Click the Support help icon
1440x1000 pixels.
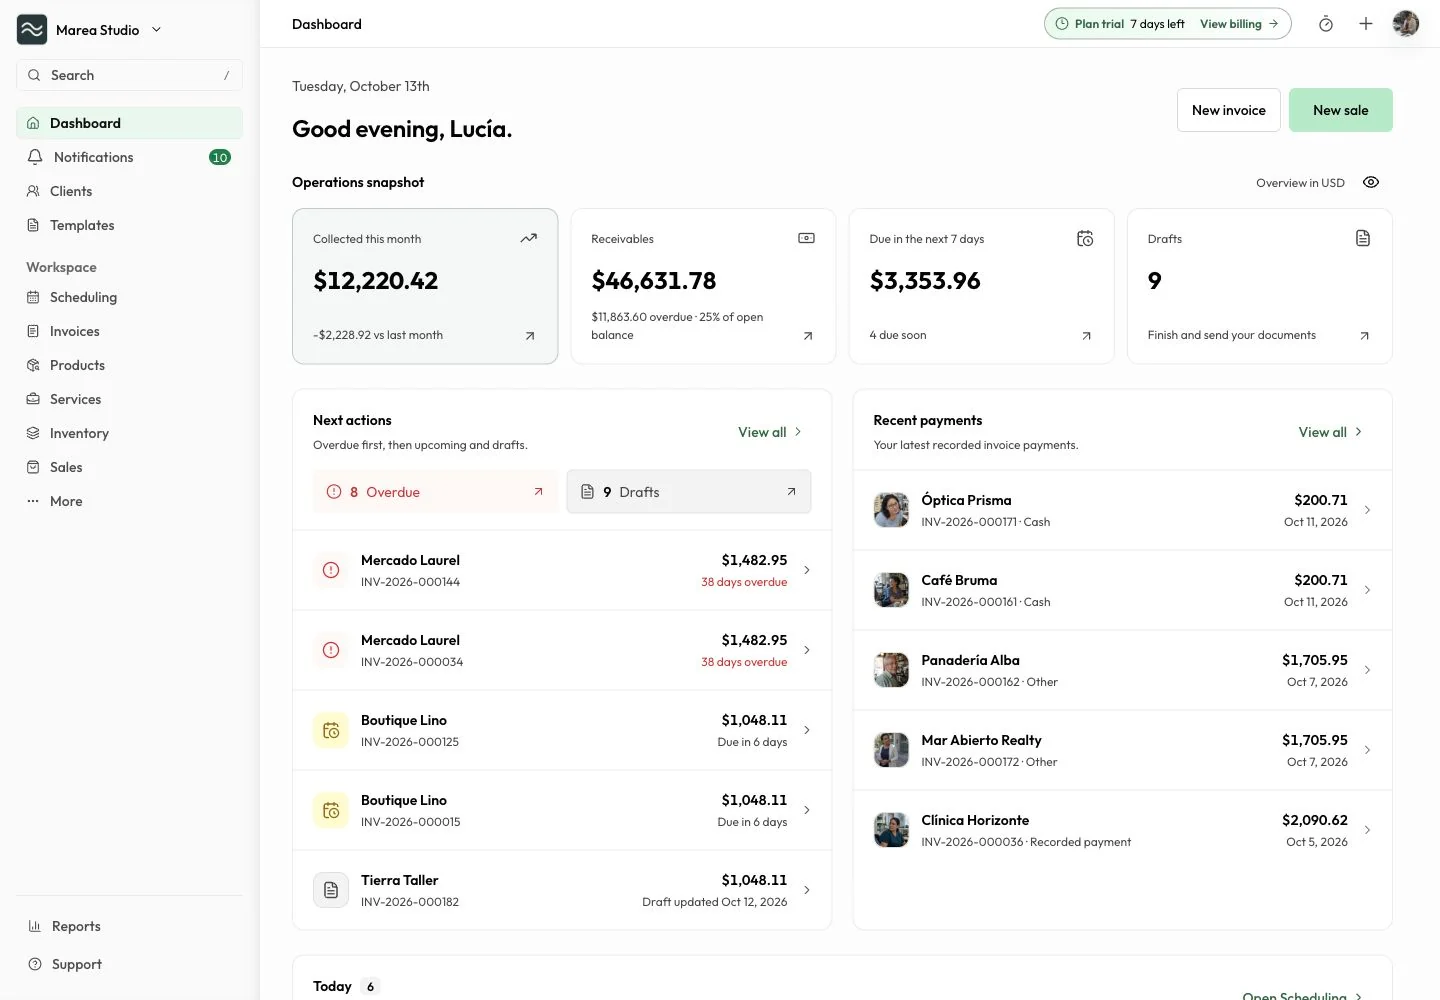pyautogui.click(x=34, y=964)
